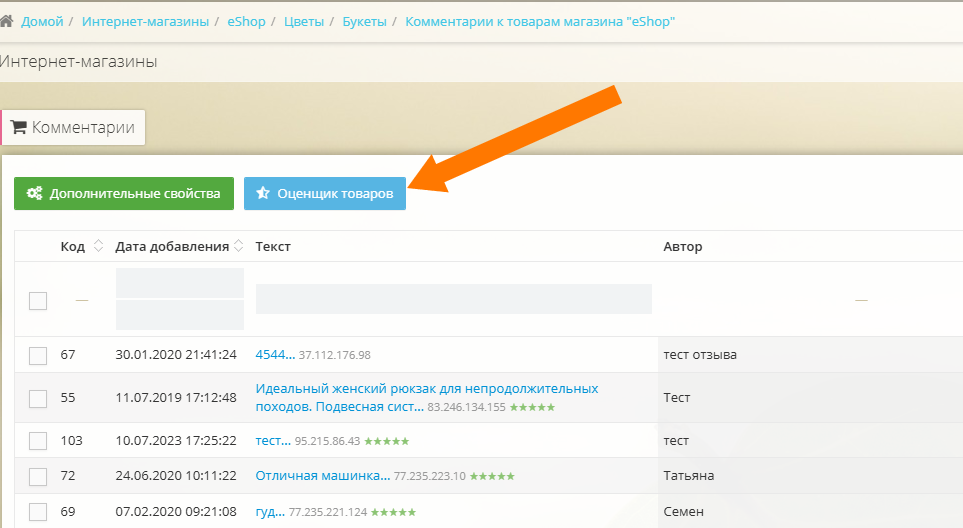Click the sort arrows next to Код
Viewport: 963px width, 528px height.
[98, 247]
